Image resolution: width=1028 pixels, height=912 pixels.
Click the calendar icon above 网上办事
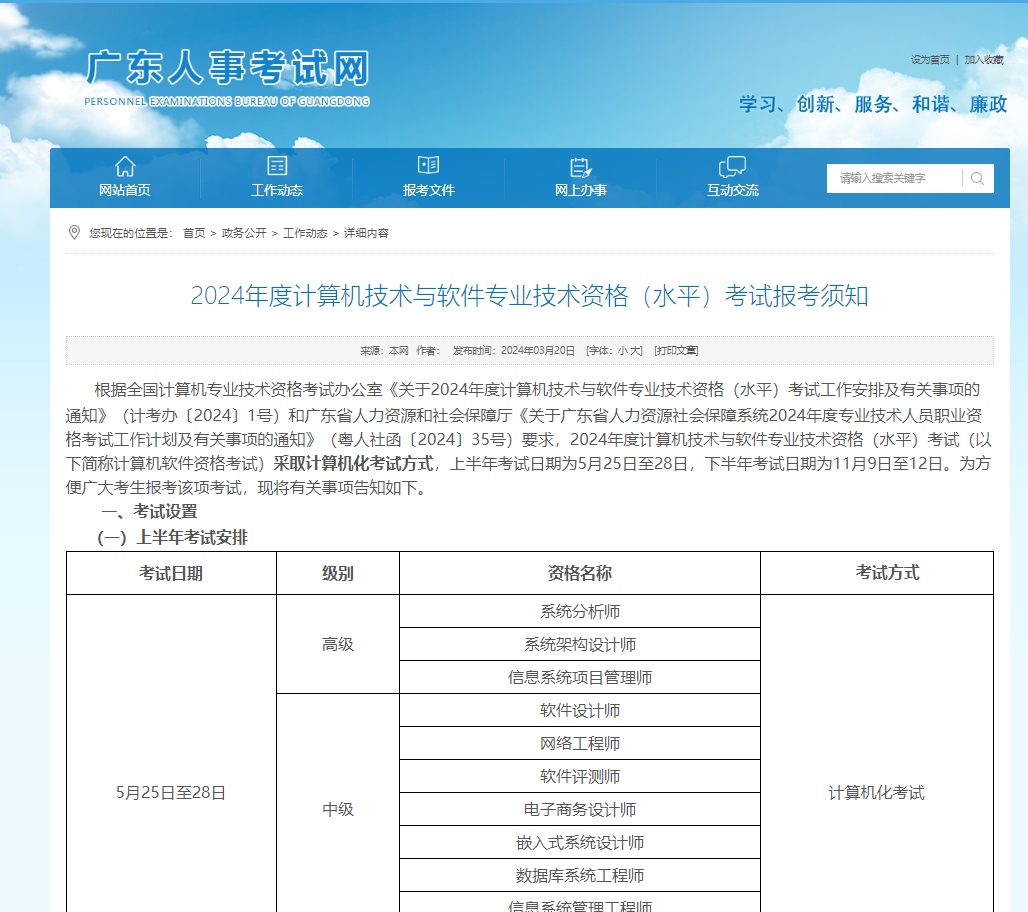[580, 165]
